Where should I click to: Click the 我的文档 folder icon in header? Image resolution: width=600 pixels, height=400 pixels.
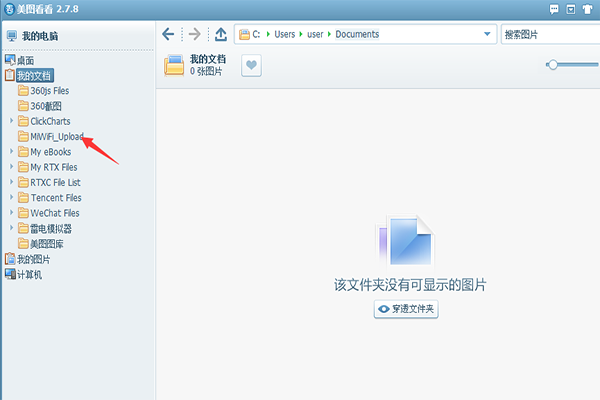[x=174, y=65]
